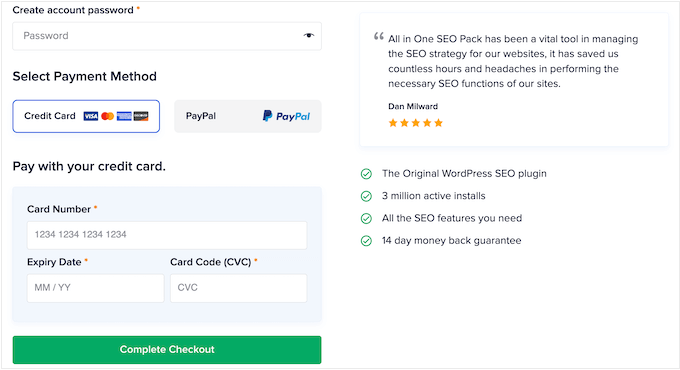
Task: Focus the CVC card code field
Action: pyautogui.click(x=239, y=288)
